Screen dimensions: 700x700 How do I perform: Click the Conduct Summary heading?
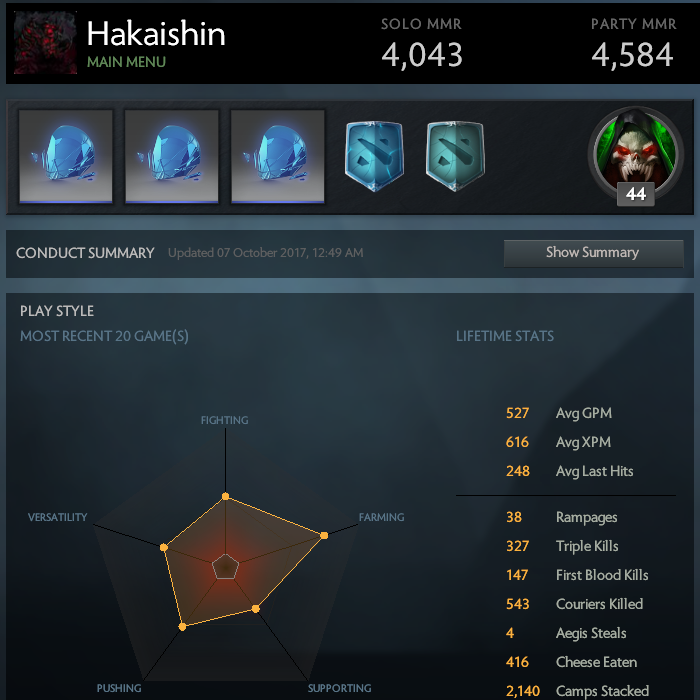(85, 253)
